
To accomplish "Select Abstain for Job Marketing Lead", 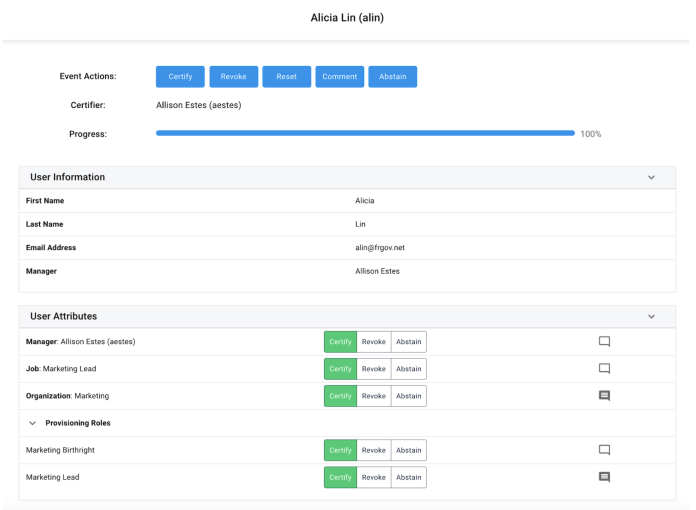I will (x=408, y=368).
